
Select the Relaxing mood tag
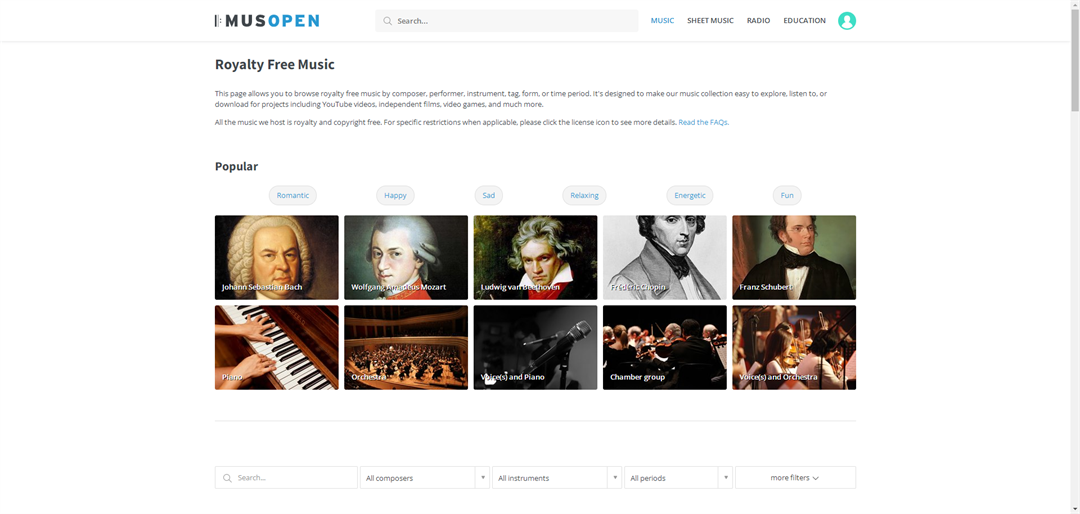click(x=584, y=195)
